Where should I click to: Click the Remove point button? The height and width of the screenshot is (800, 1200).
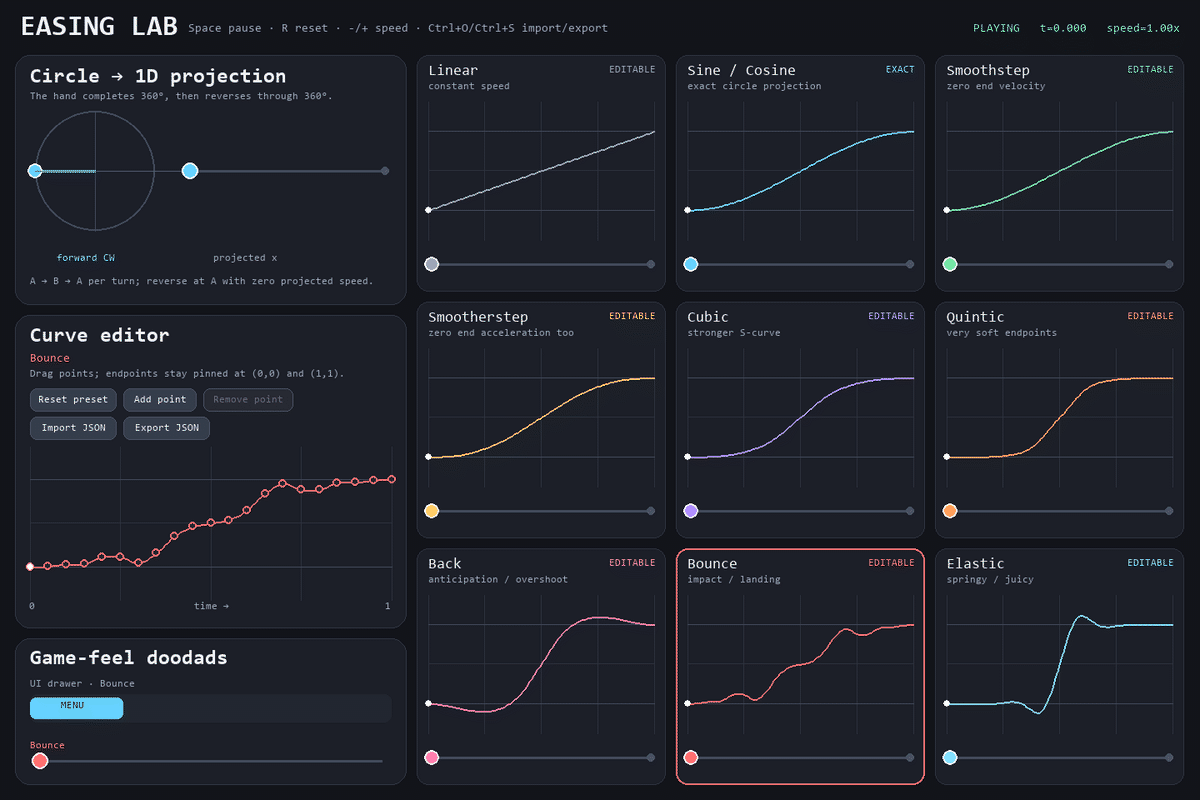click(248, 400)
